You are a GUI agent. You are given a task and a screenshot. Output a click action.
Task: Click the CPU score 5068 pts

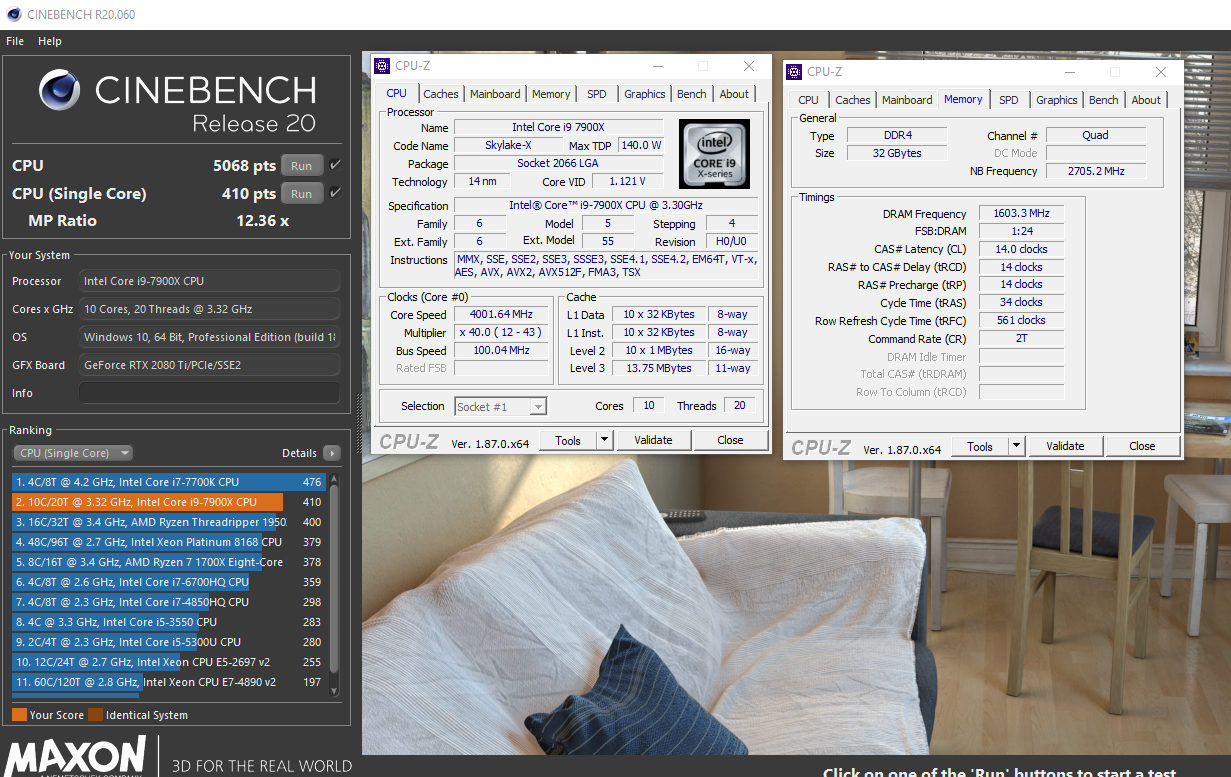coord(244,166)
